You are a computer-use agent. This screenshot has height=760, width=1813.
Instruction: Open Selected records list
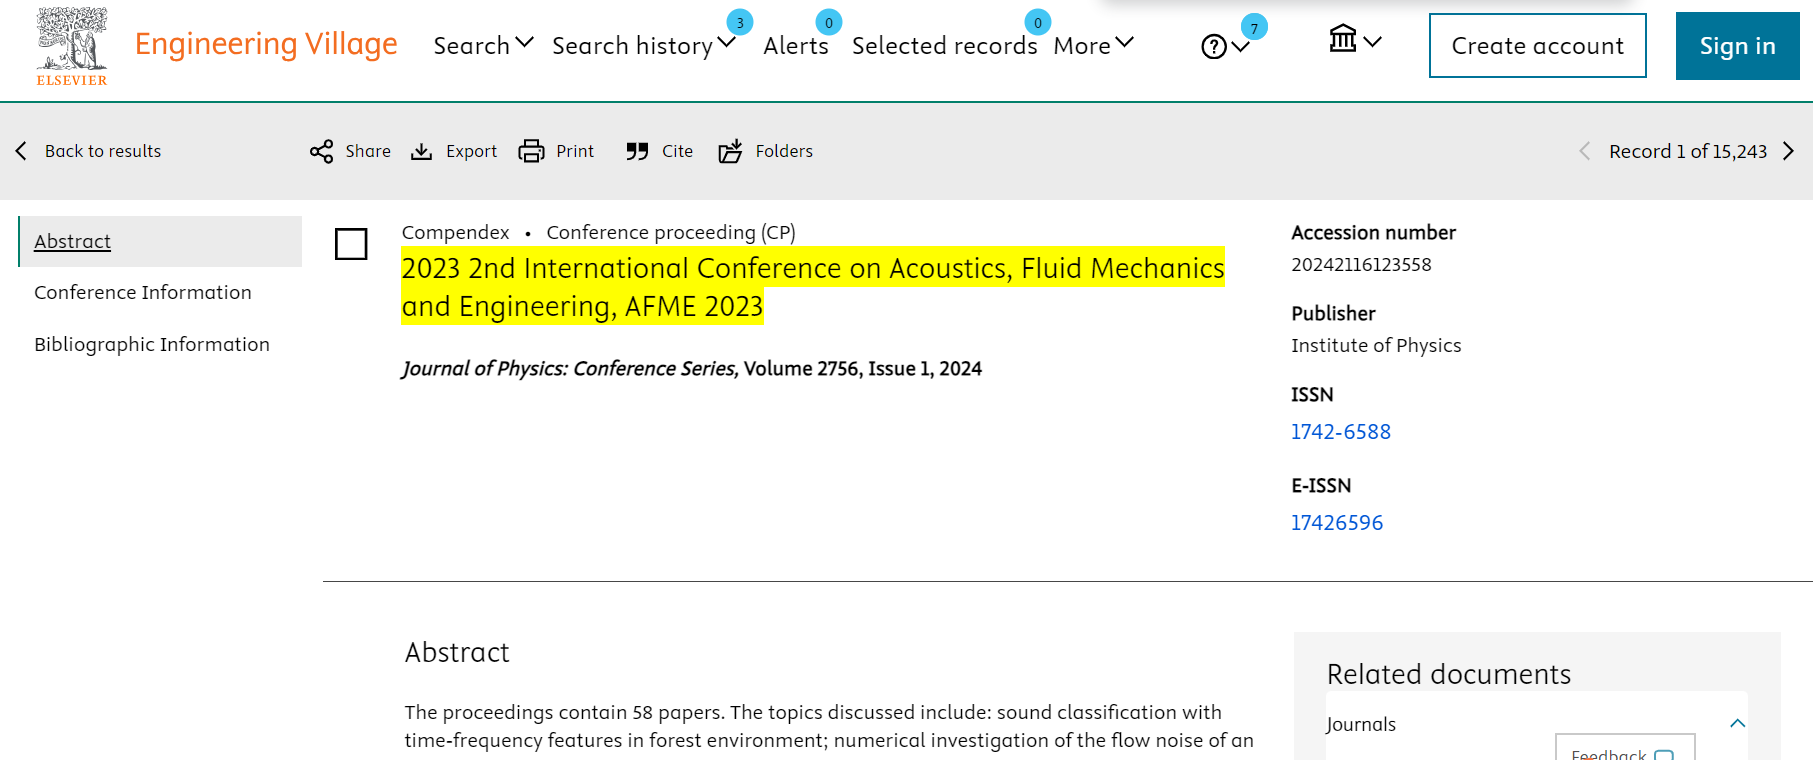click(x=944, y=45)
